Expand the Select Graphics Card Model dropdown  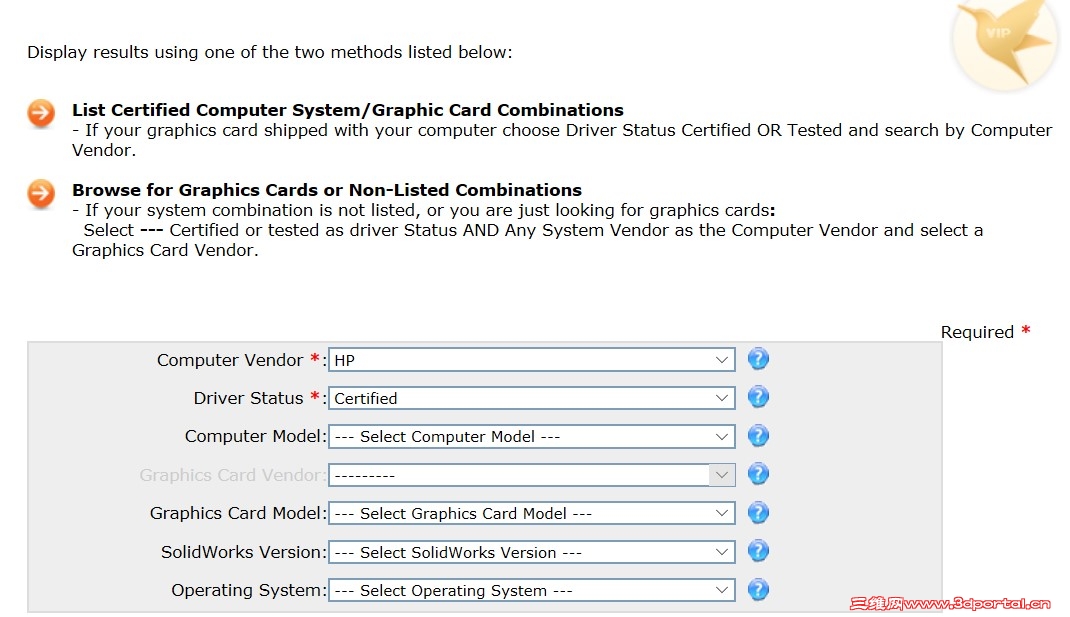pos(532,513)
